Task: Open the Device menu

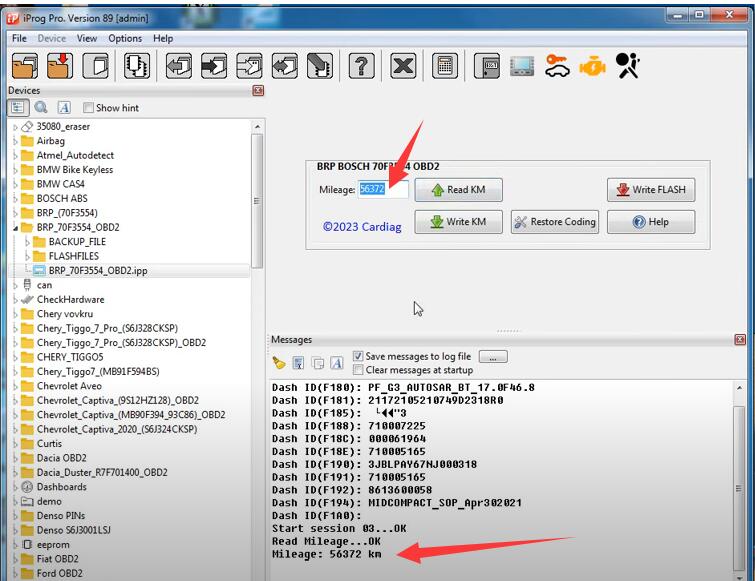Action: 52,39
